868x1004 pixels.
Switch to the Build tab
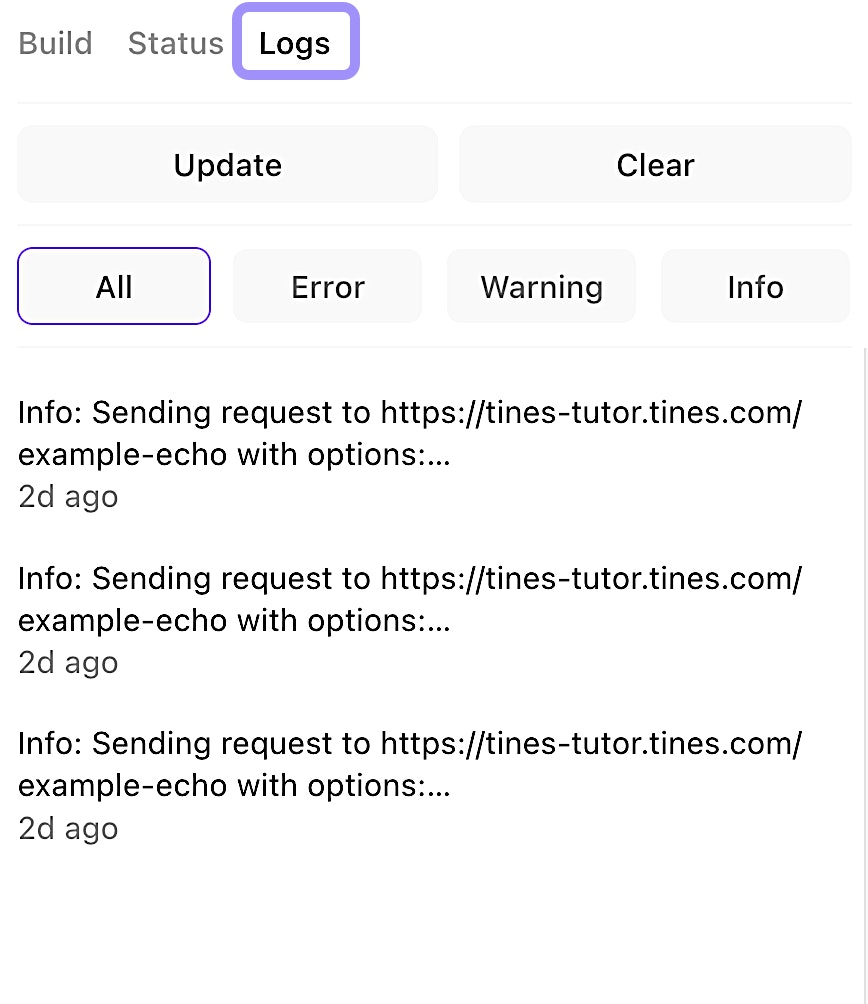tap(56, 44)
